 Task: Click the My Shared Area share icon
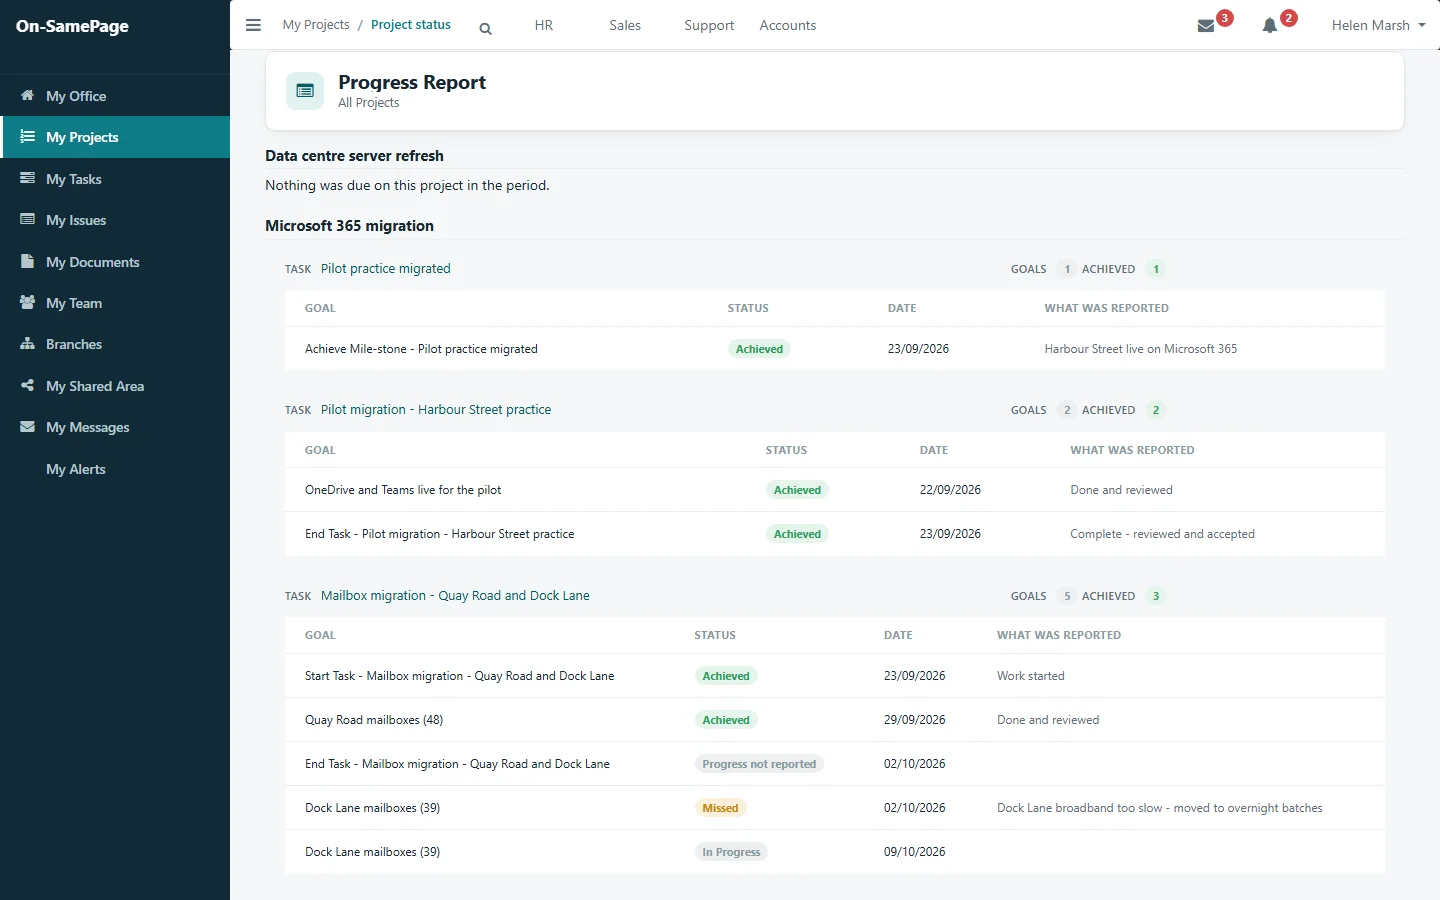point(27,385)
